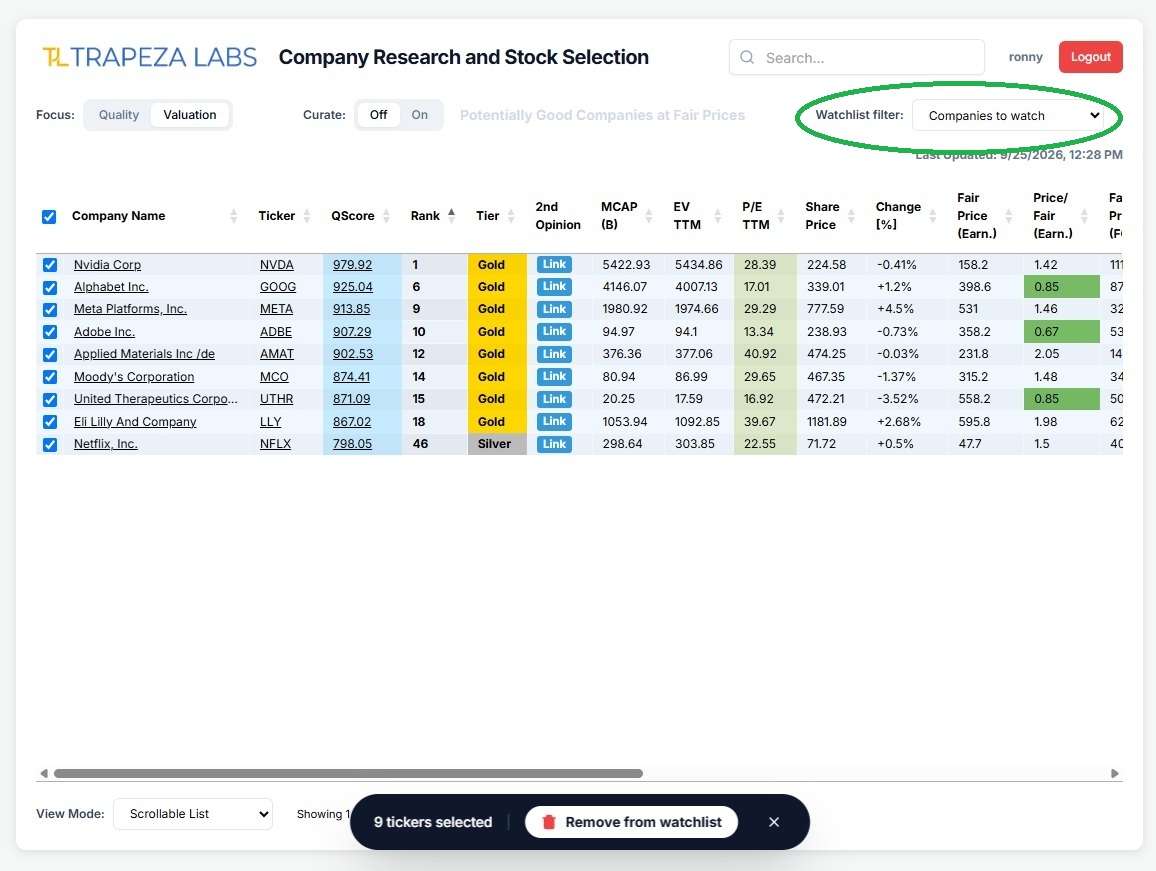
Task: Open the UTHR ticker link
Action: pyautogui.click(x=276, y=399)
